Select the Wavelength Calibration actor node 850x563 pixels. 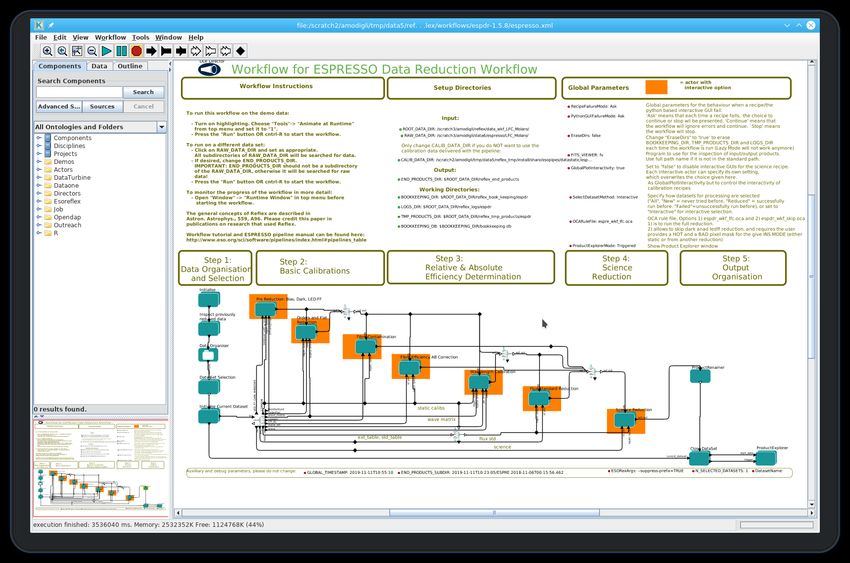pyautogui.click(x=479, y=382)
